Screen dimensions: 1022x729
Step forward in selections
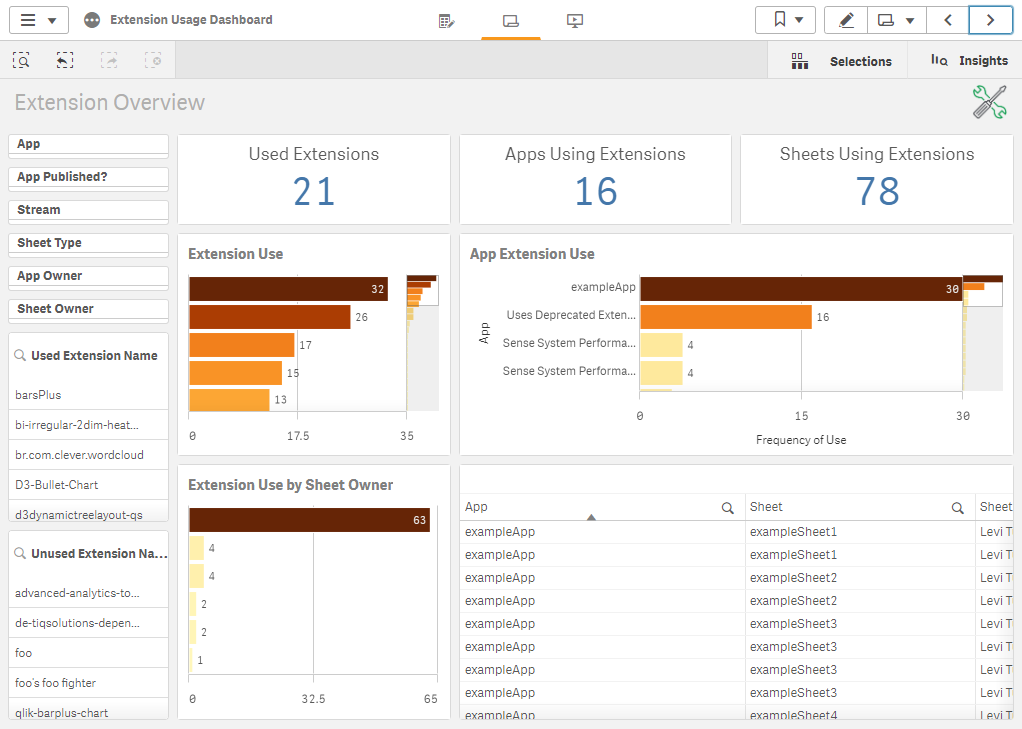point(109,61)
